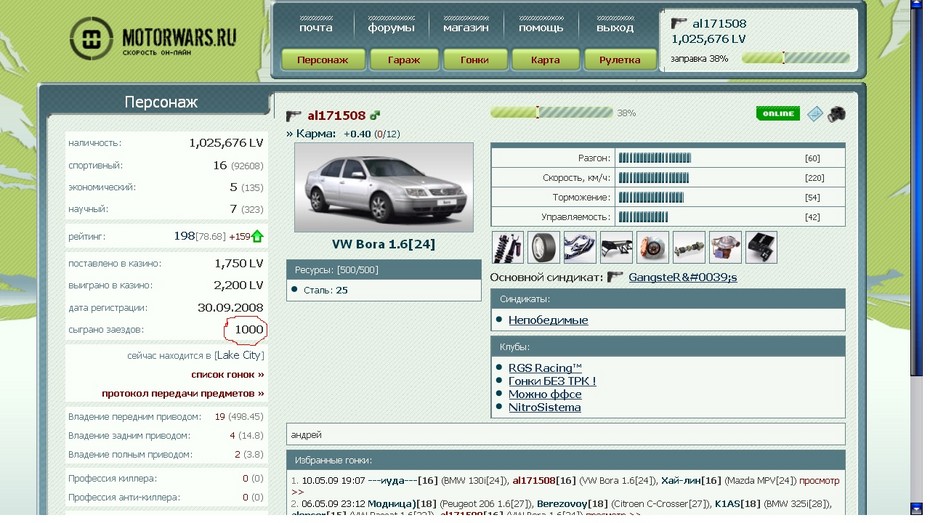Open the форумы menu item

coord(391,28)
